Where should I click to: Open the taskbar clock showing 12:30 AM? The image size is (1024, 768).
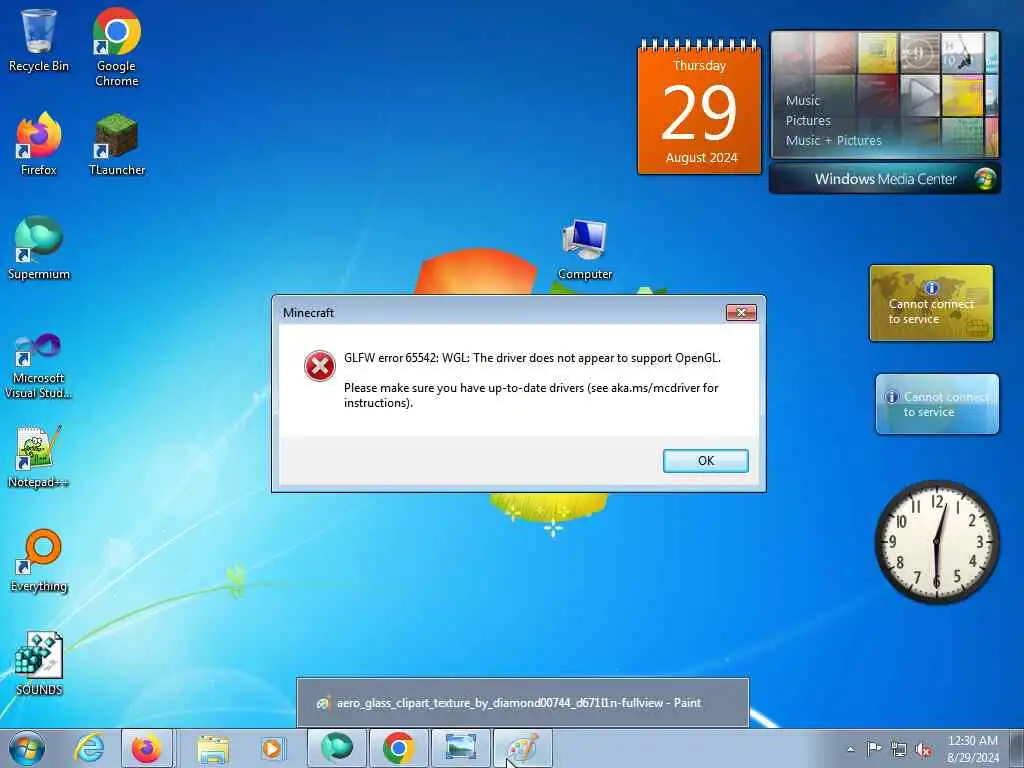tap(973, 749)
